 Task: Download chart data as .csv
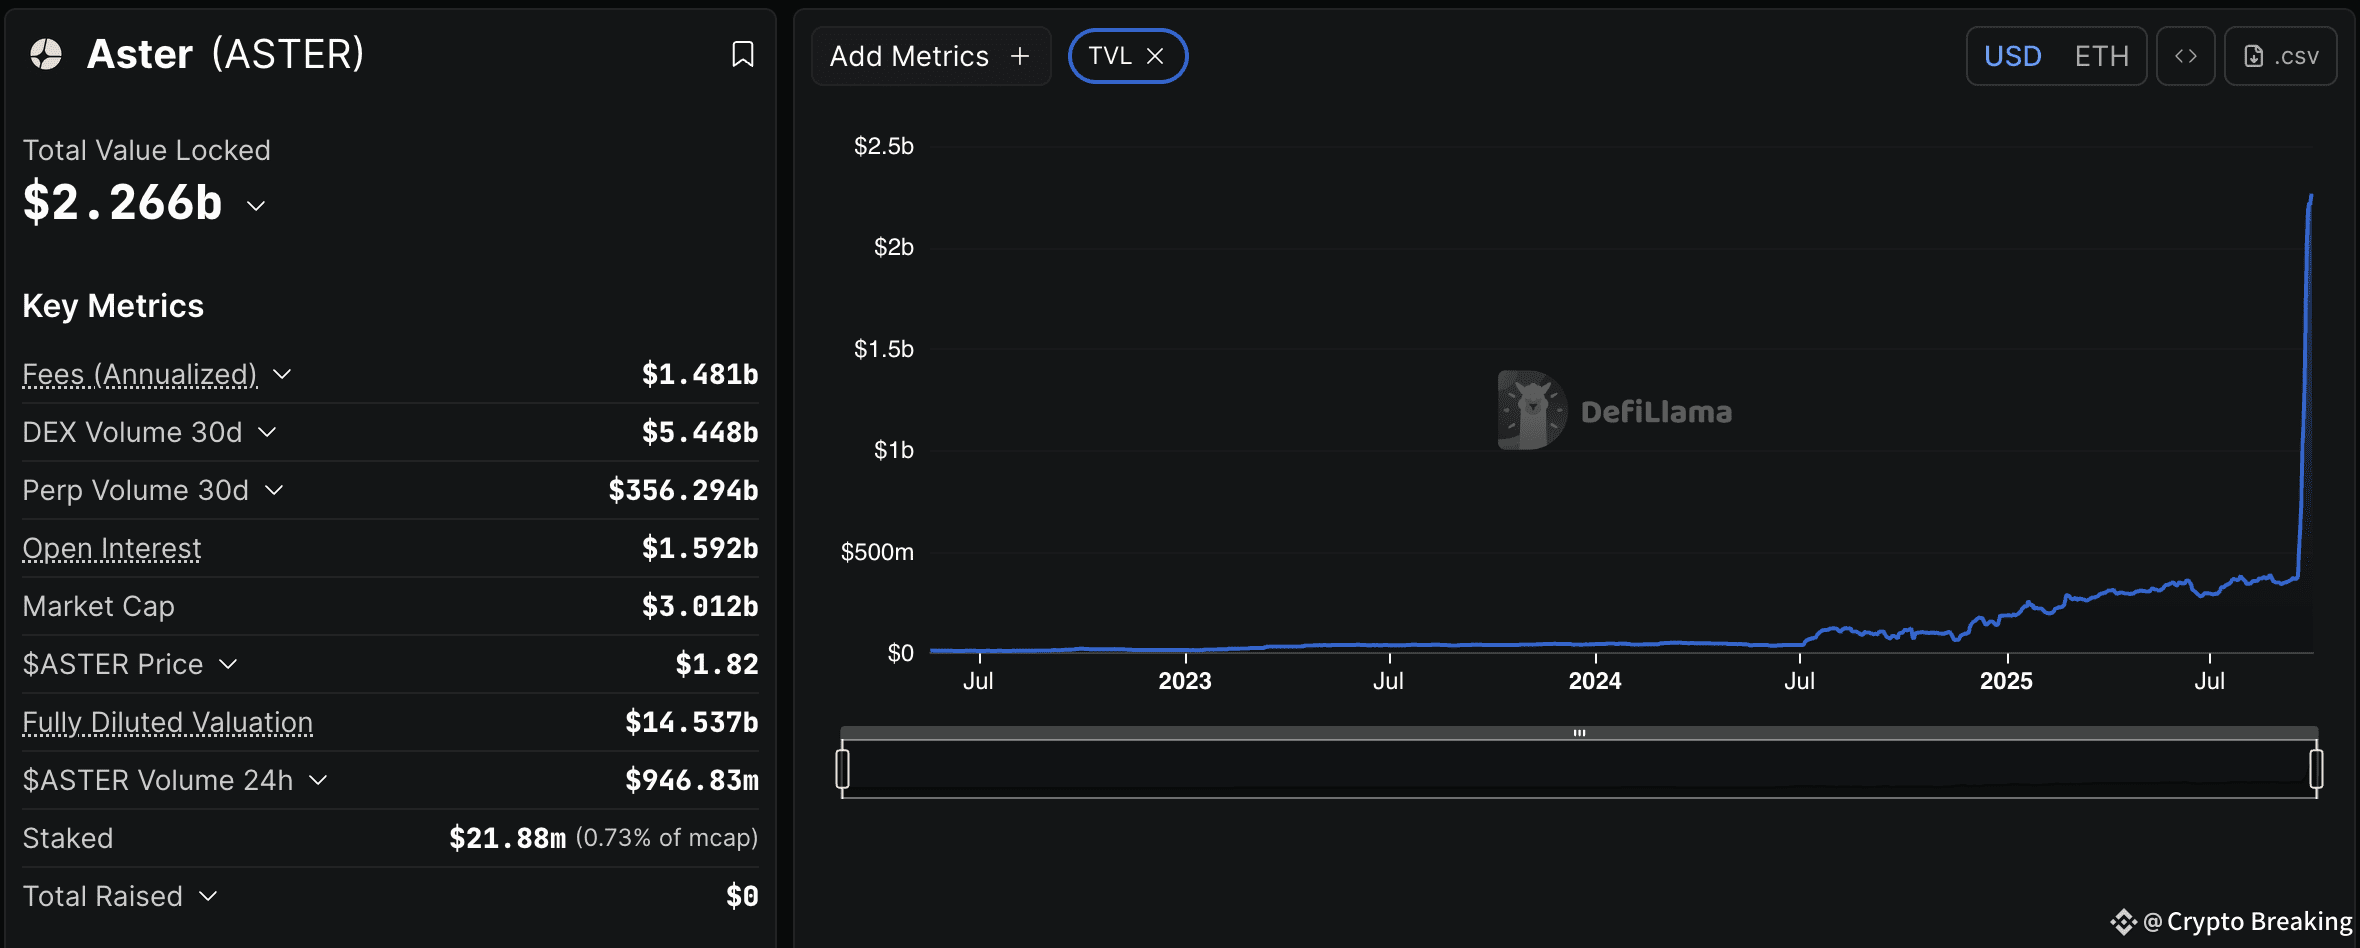tap(2280, 56)
